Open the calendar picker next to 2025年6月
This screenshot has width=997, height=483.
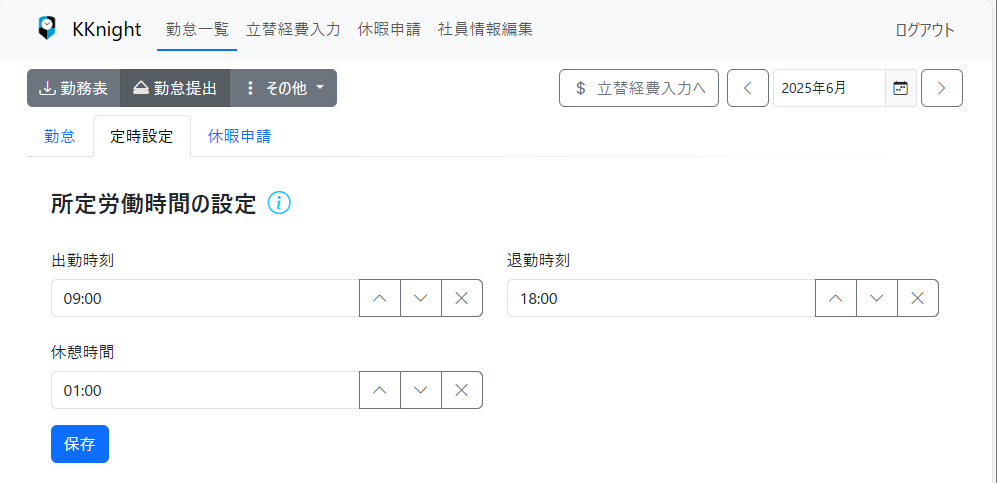tap(900, 88)
